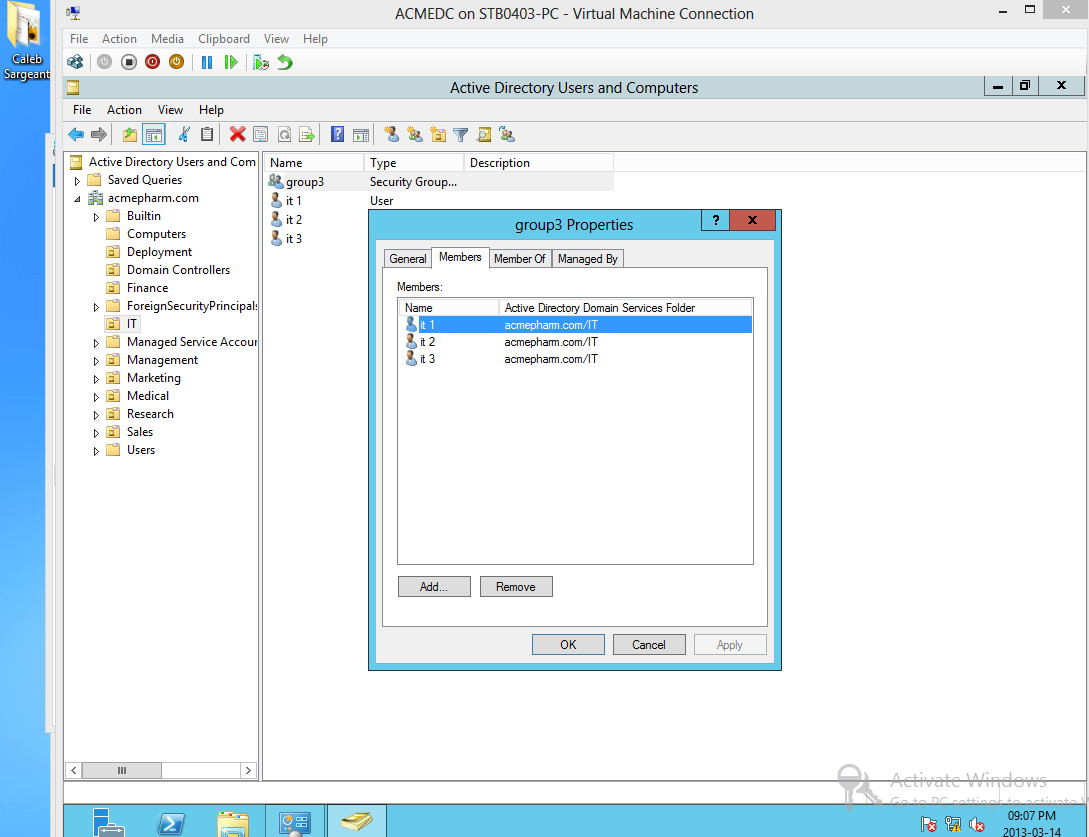Go back with the blue arrow
Viewport: 1089px width, 837px height.
coord(76,134)
